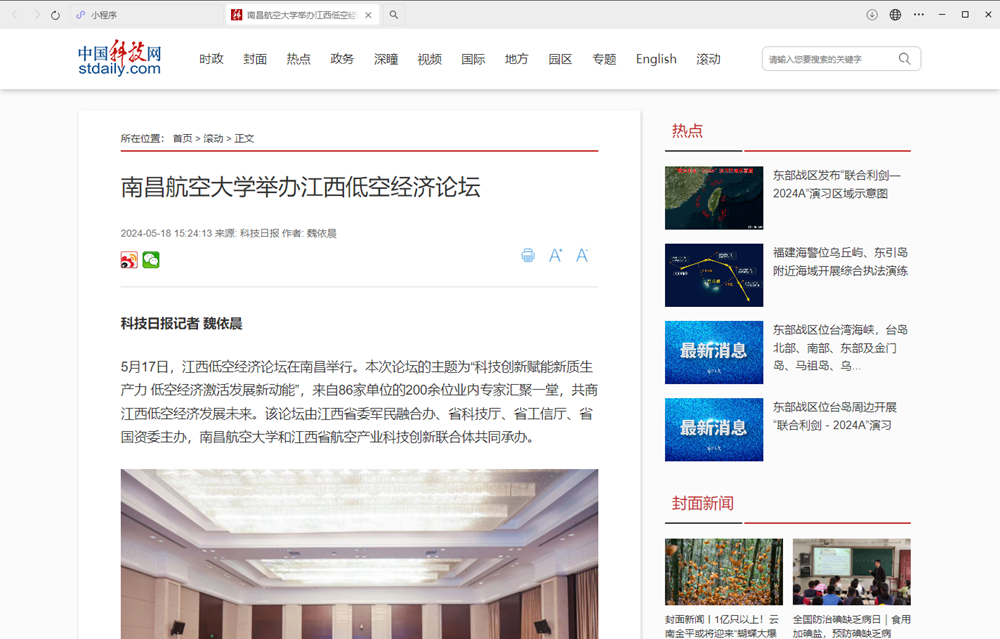Open 滚动 breadcrumb link
The width and height of the screenshot is (1000, 639).
[x=214, y=137]
